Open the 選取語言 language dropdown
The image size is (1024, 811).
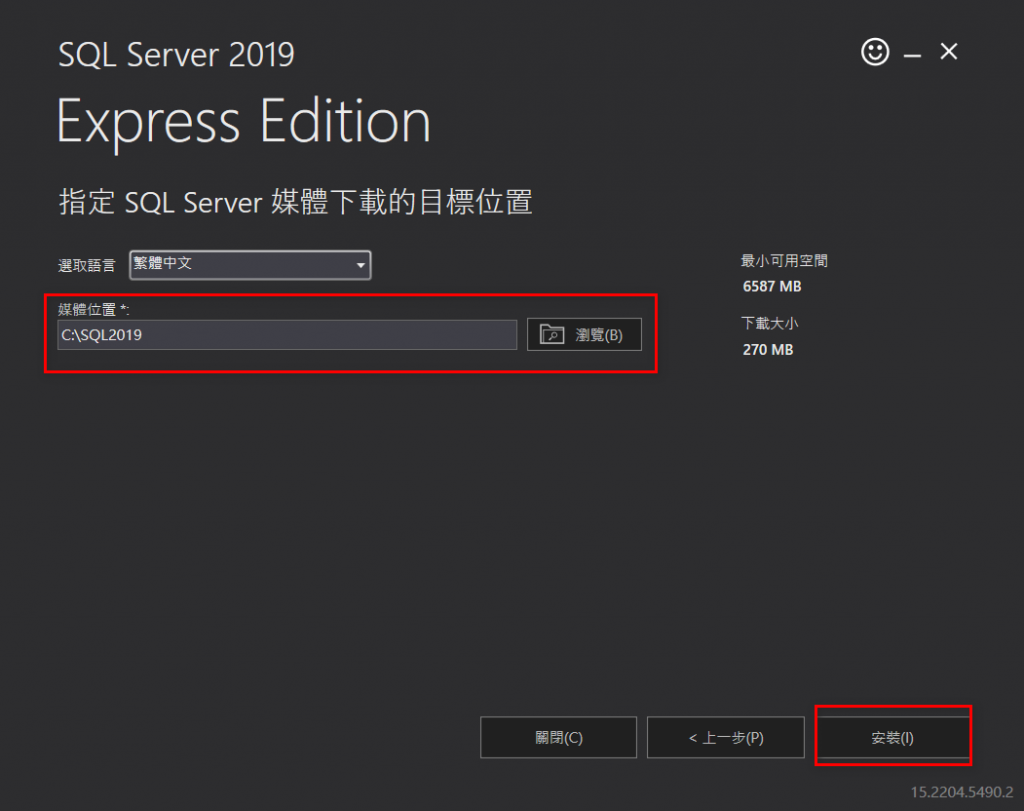click(250, 265)
